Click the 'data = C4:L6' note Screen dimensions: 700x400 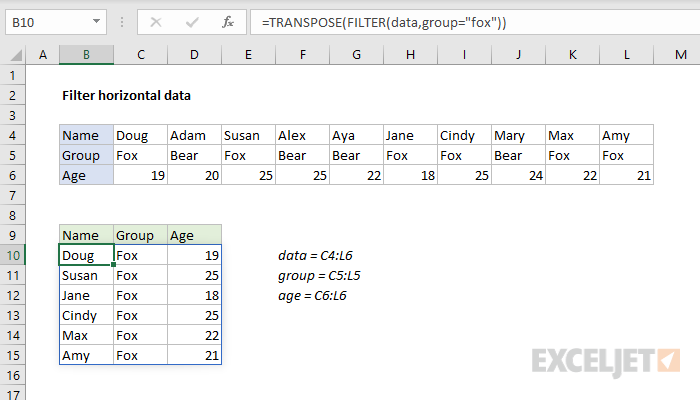[315, 255]
